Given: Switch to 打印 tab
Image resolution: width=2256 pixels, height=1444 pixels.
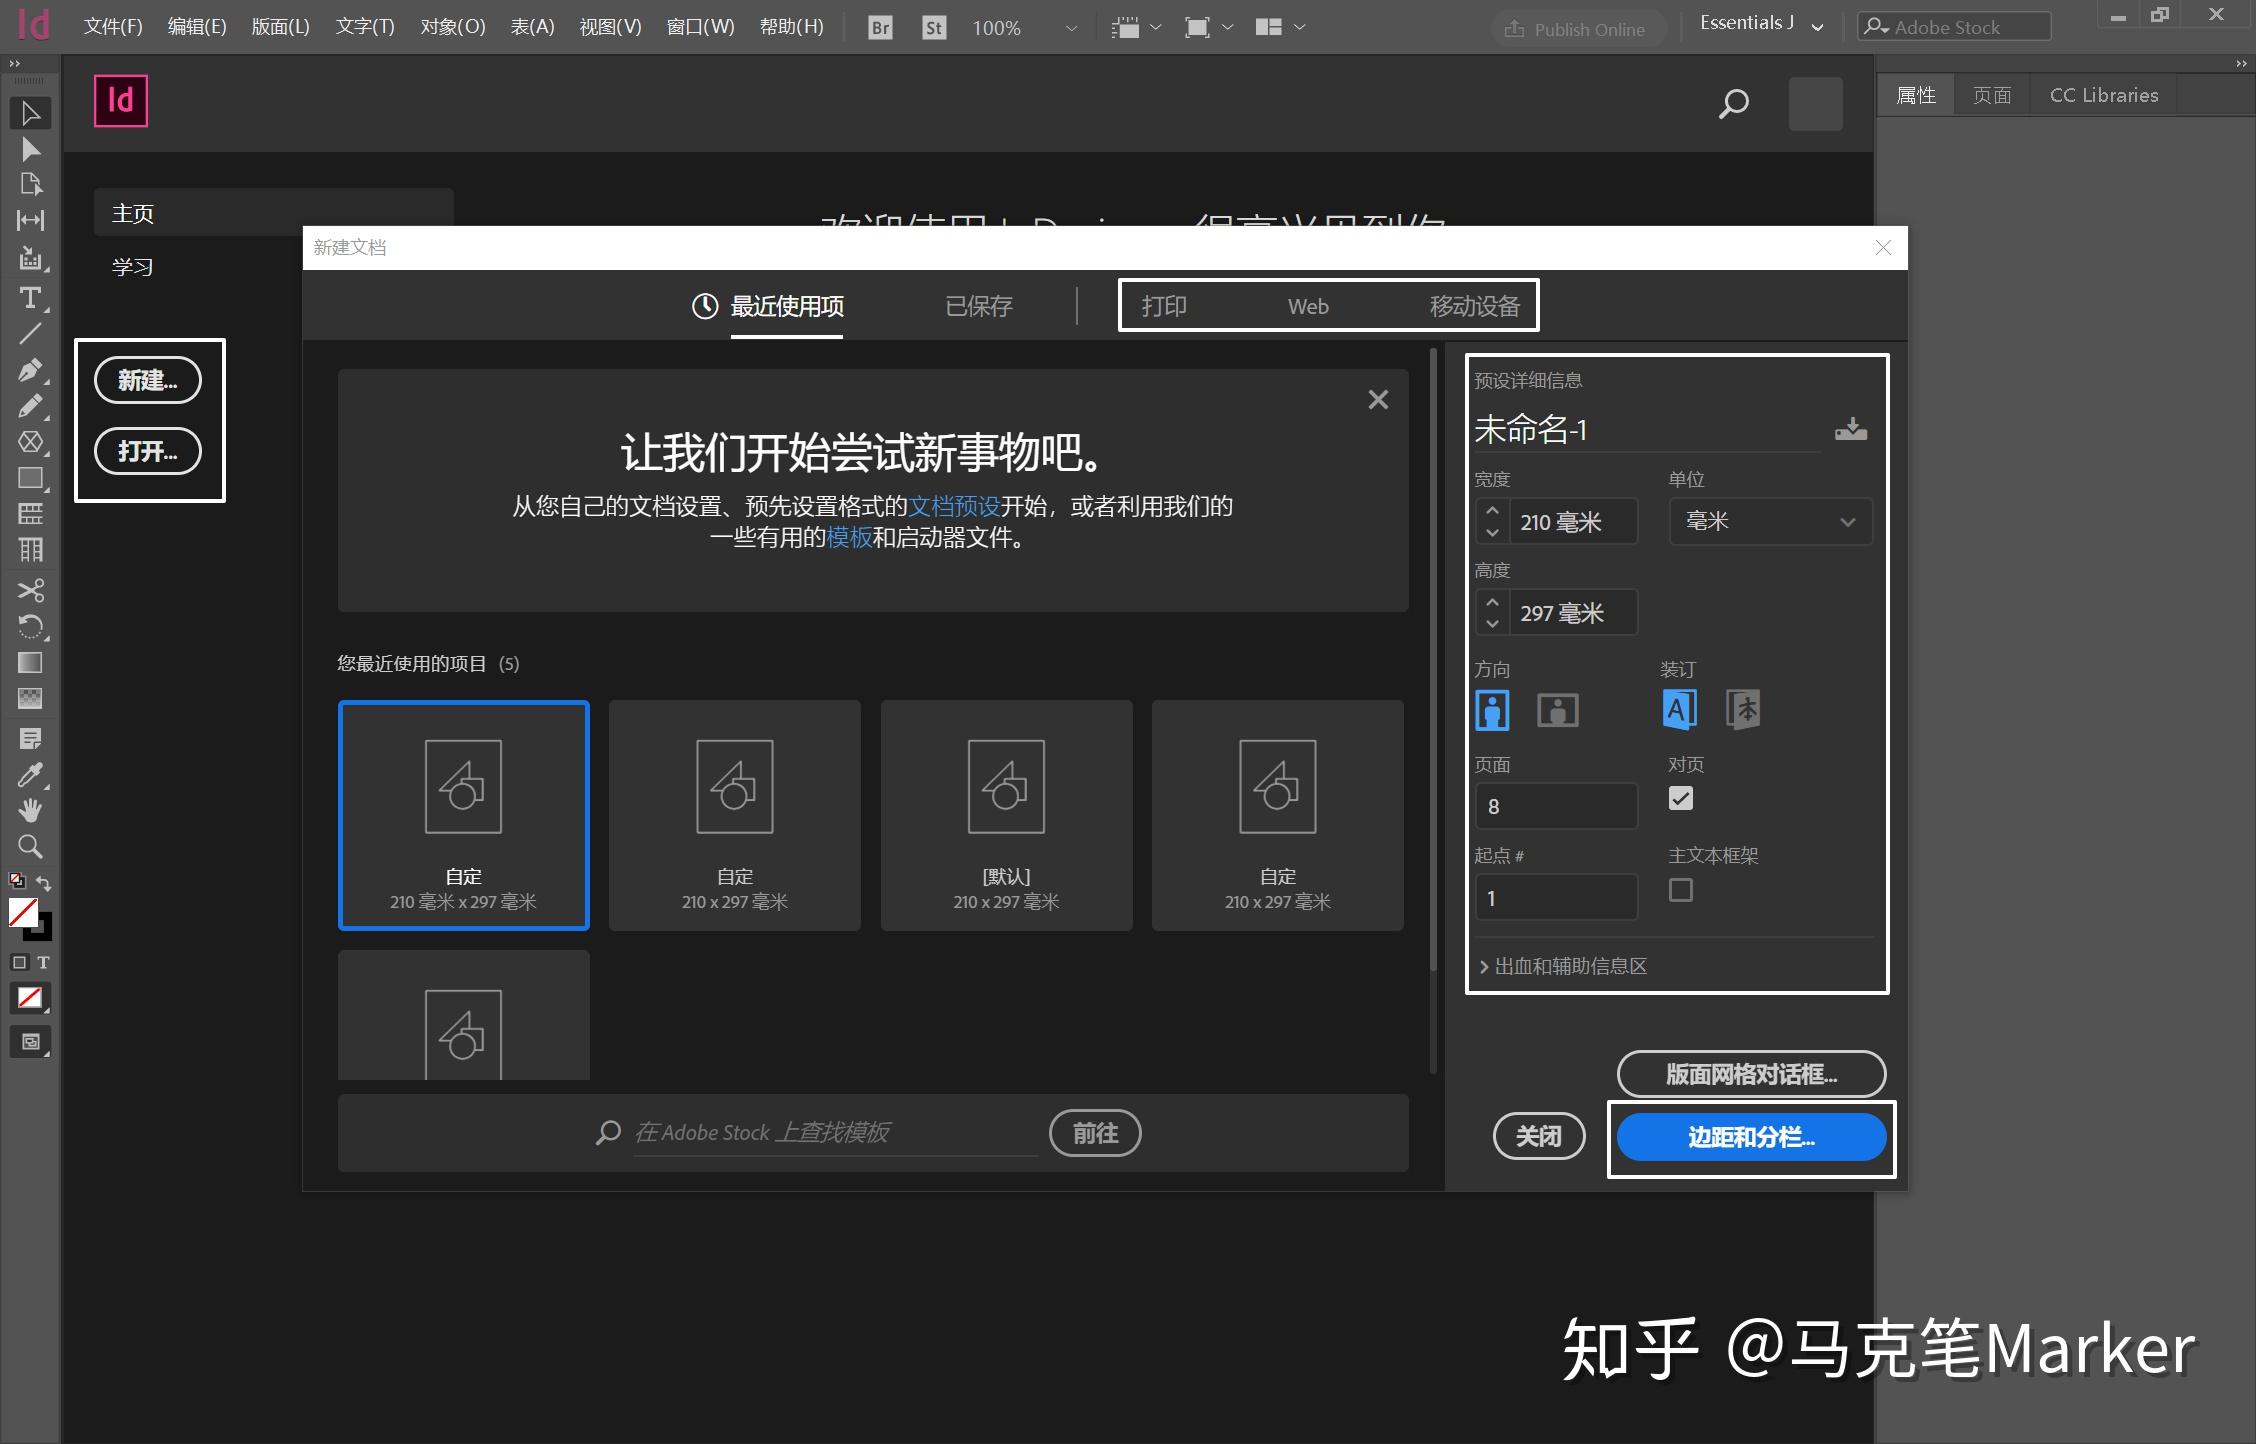Looking at the screenshot, I should tap(1167, 304).
